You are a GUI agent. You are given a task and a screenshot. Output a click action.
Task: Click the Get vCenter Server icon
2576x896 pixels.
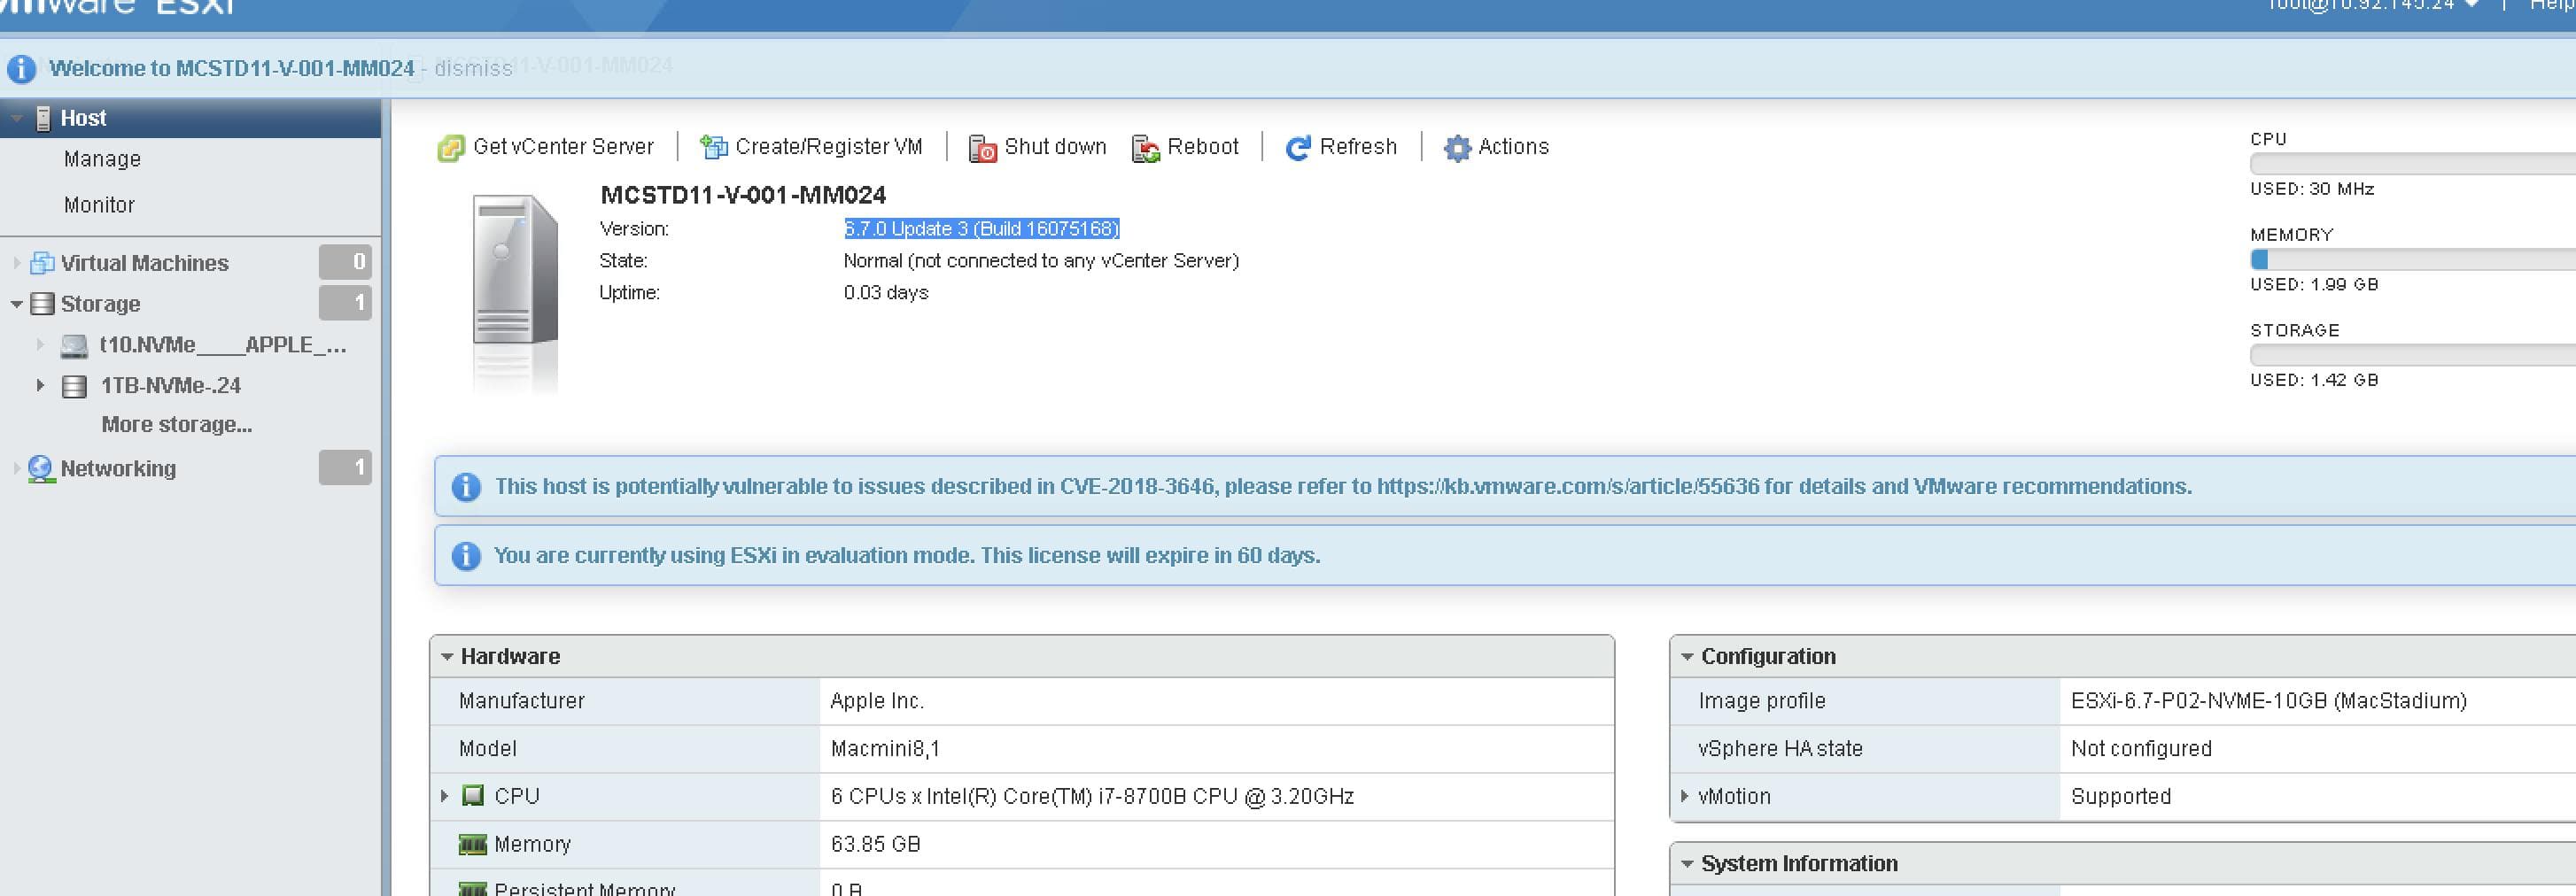pyautogui.click(x=453, y=146)
